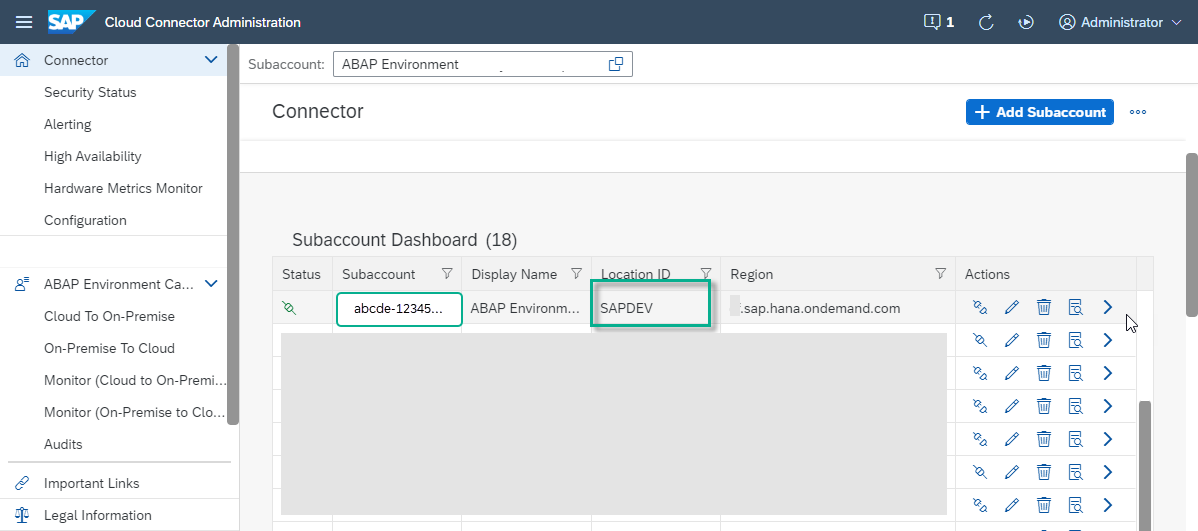The width and height of the screenshot is (1198, 531).
Task: Open the hamburger navigation menu
Action: click(24, 22)
